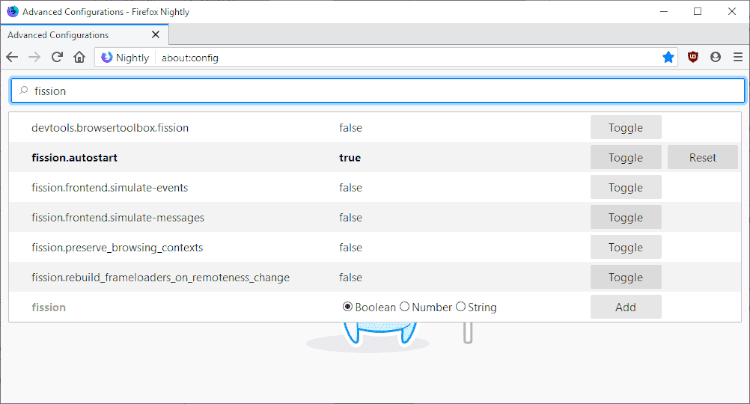Open the Firefox account icon
This screenshot has width=750, height=404.
pyautogui.click(x=716, y=57)
